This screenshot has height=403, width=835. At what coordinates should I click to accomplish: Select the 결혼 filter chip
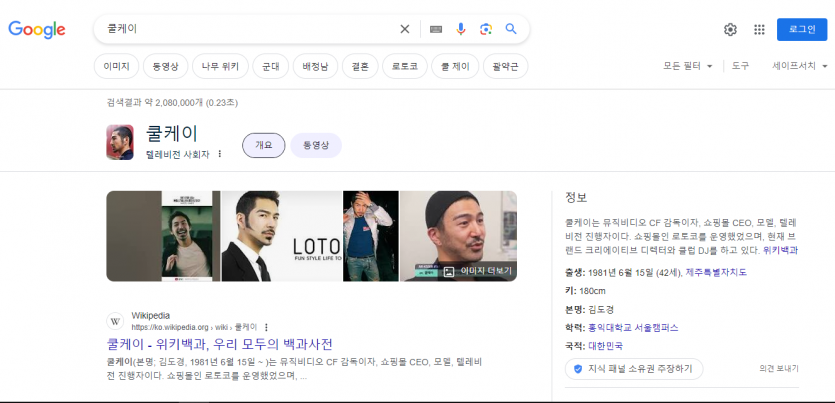360,67
